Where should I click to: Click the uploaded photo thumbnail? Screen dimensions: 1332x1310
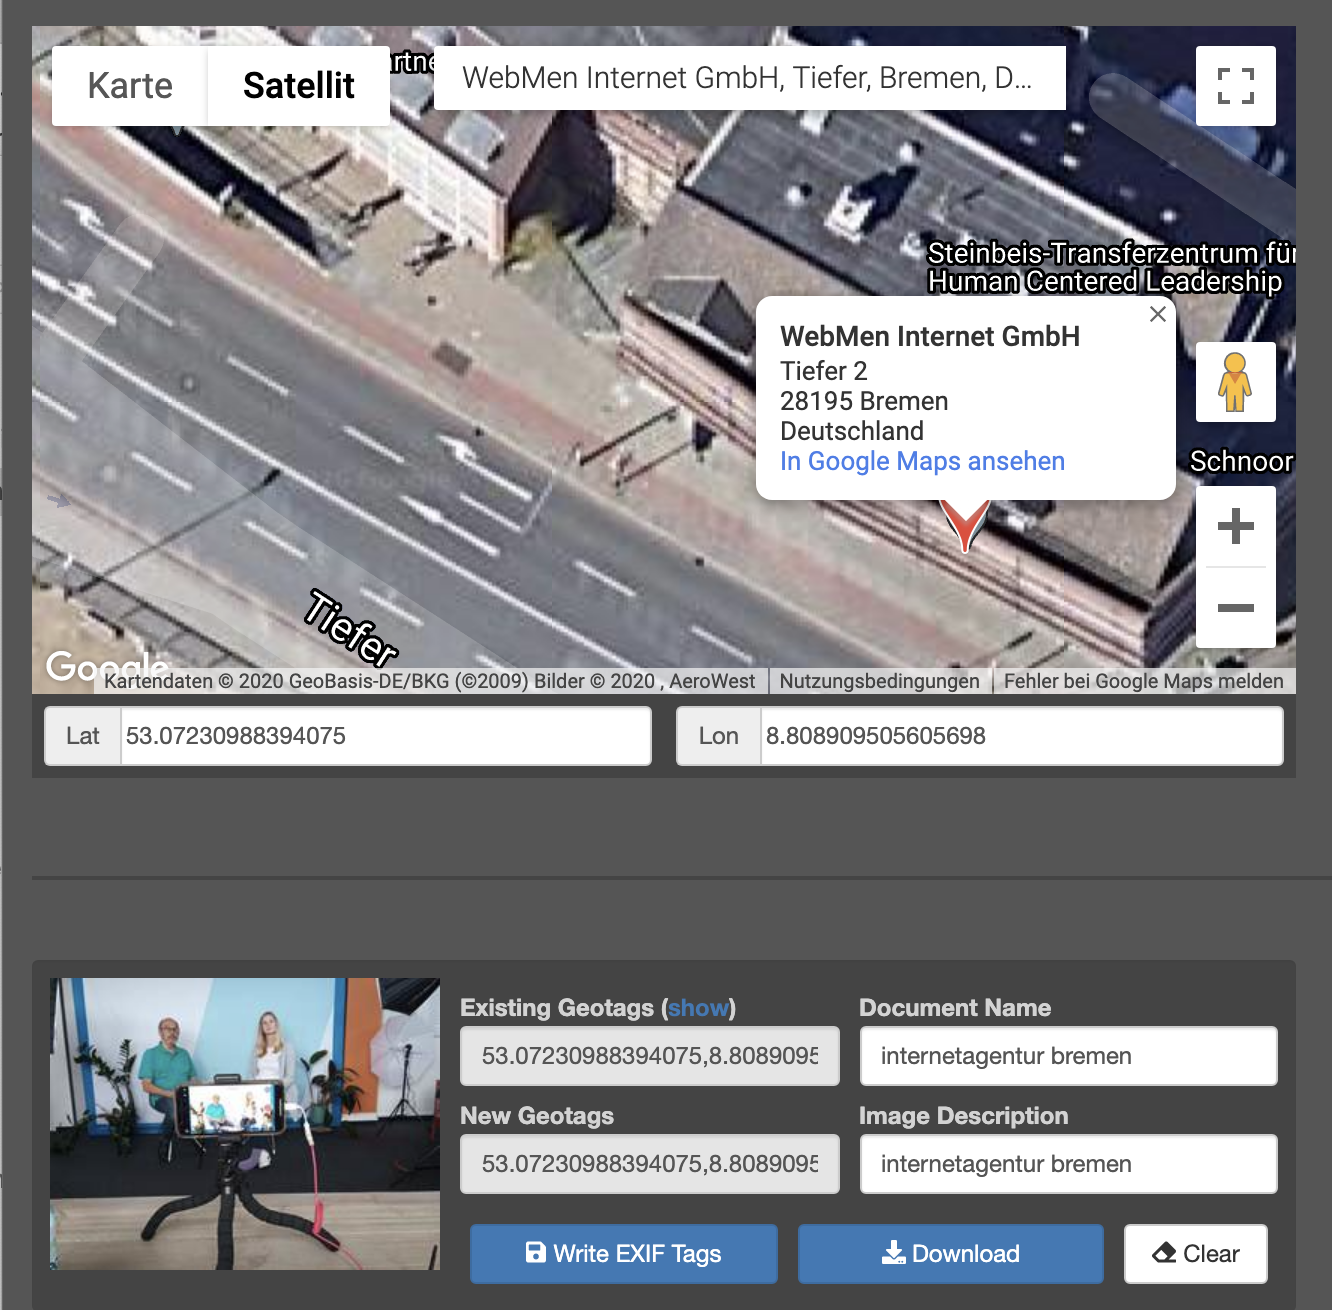[245, 1124]
